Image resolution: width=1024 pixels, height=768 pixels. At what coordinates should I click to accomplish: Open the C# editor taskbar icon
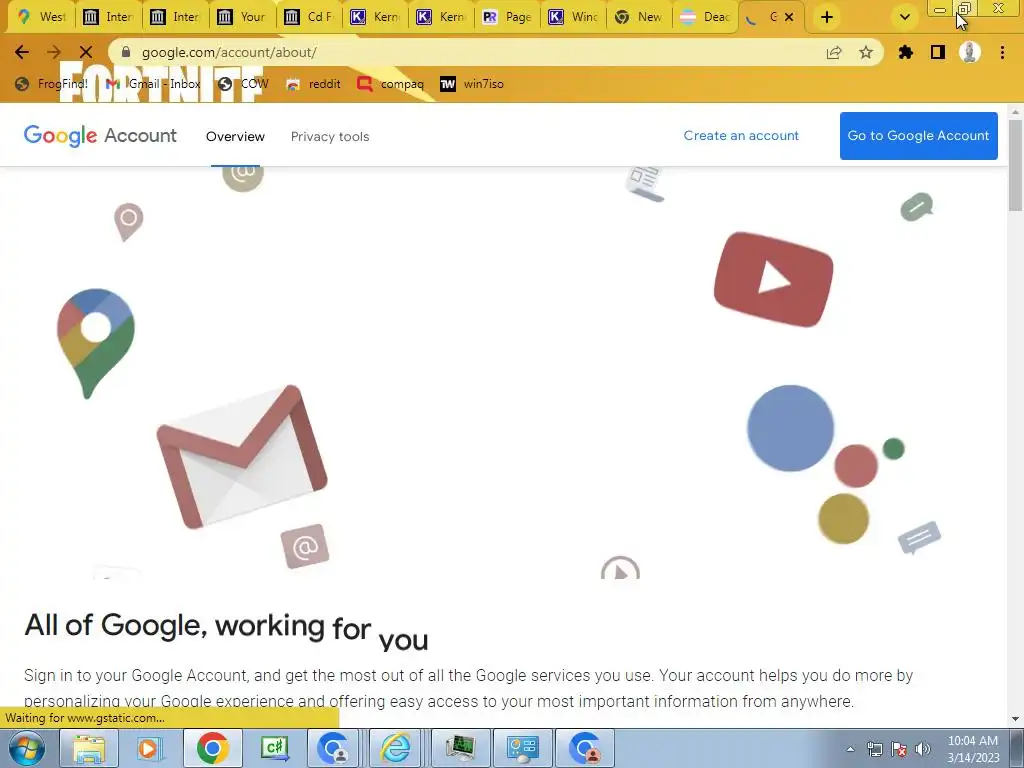274,748
